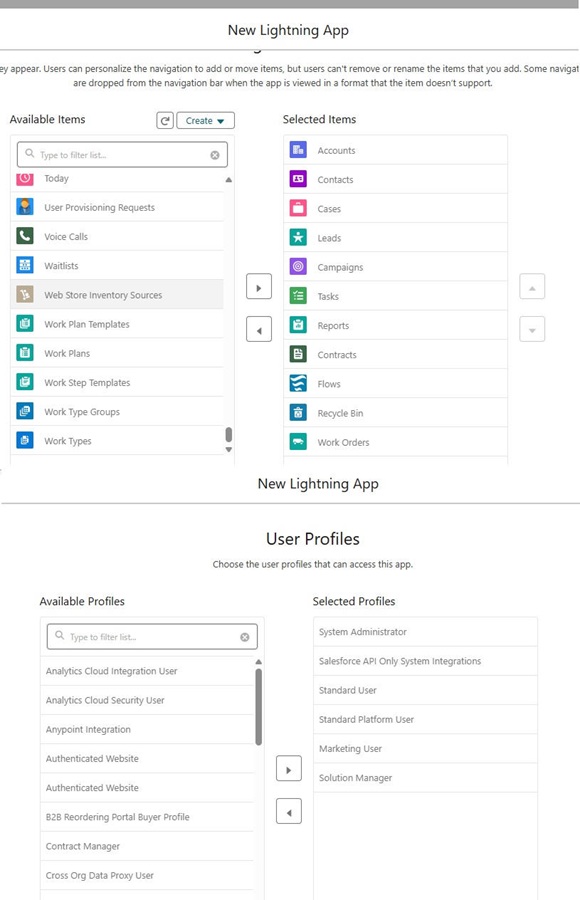The height and width of the screenshot is (900, 580).
Task: Click the Tasks checklist icon
Action: (298, 296)
